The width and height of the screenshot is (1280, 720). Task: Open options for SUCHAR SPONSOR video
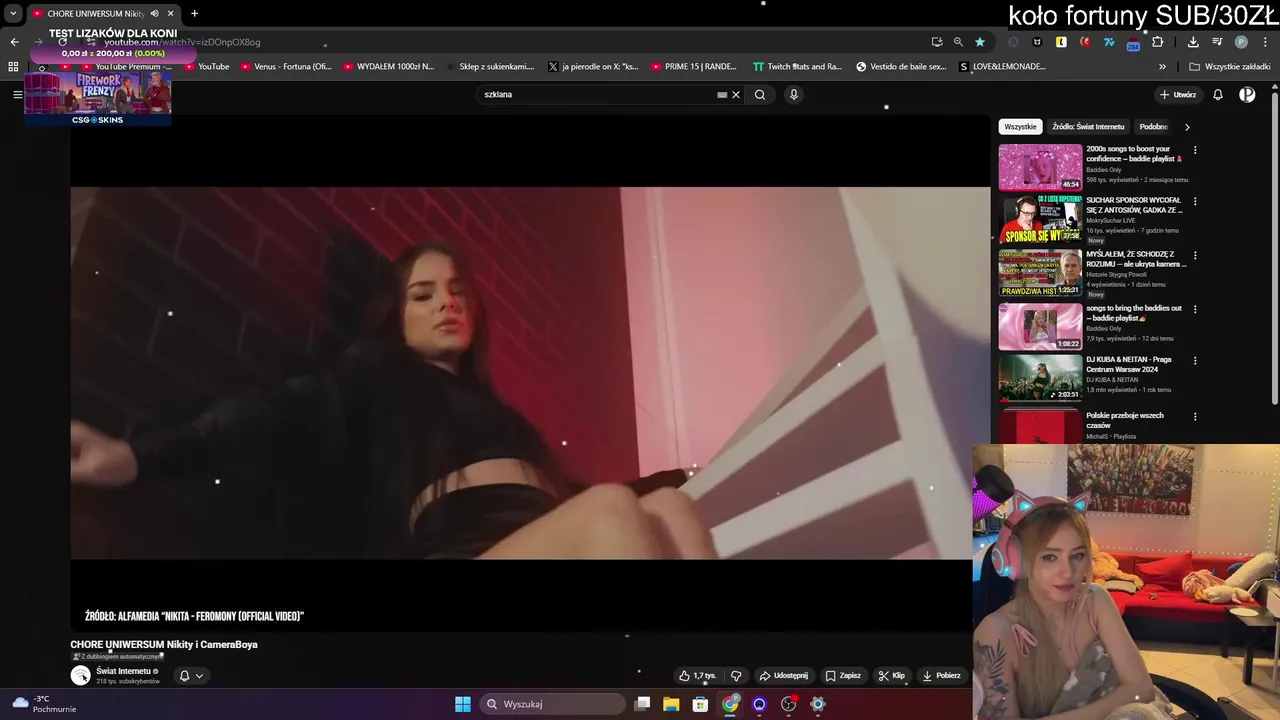coord(1195,201)
